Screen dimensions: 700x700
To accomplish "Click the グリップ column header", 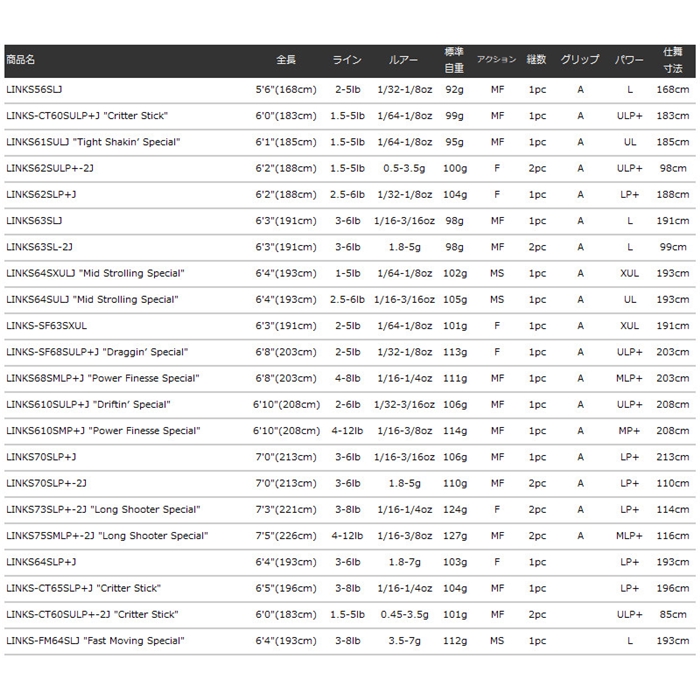I will (580, 60).
